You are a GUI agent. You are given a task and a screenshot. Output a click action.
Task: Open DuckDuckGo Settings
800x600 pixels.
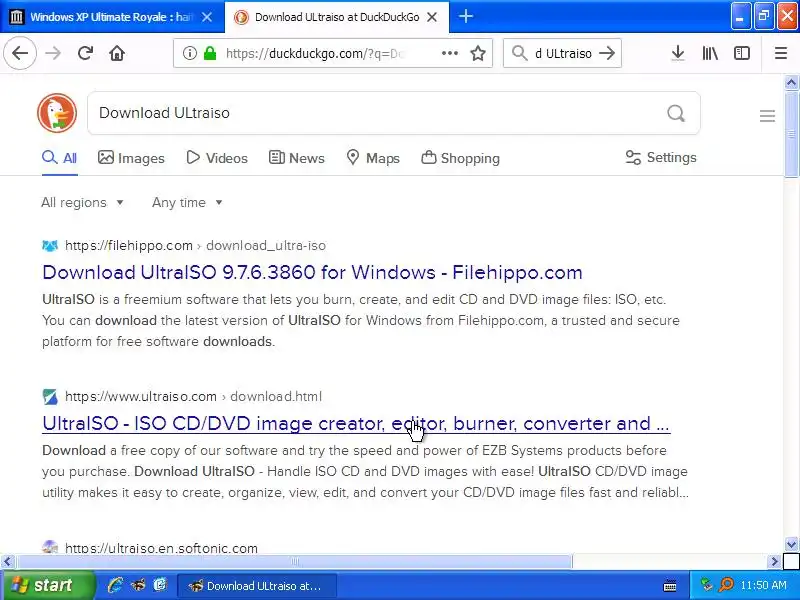point(661,157)
